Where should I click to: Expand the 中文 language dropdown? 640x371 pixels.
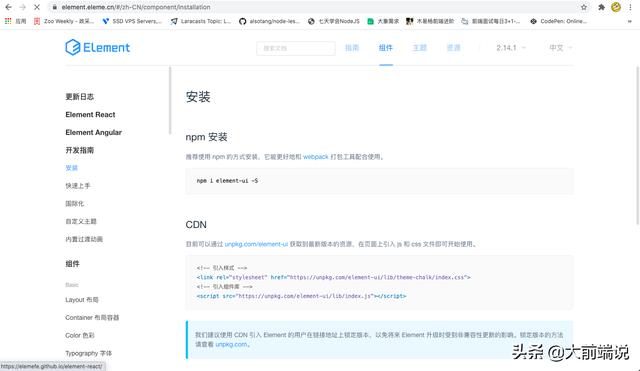pyautogui.click(x=560, y=48)
